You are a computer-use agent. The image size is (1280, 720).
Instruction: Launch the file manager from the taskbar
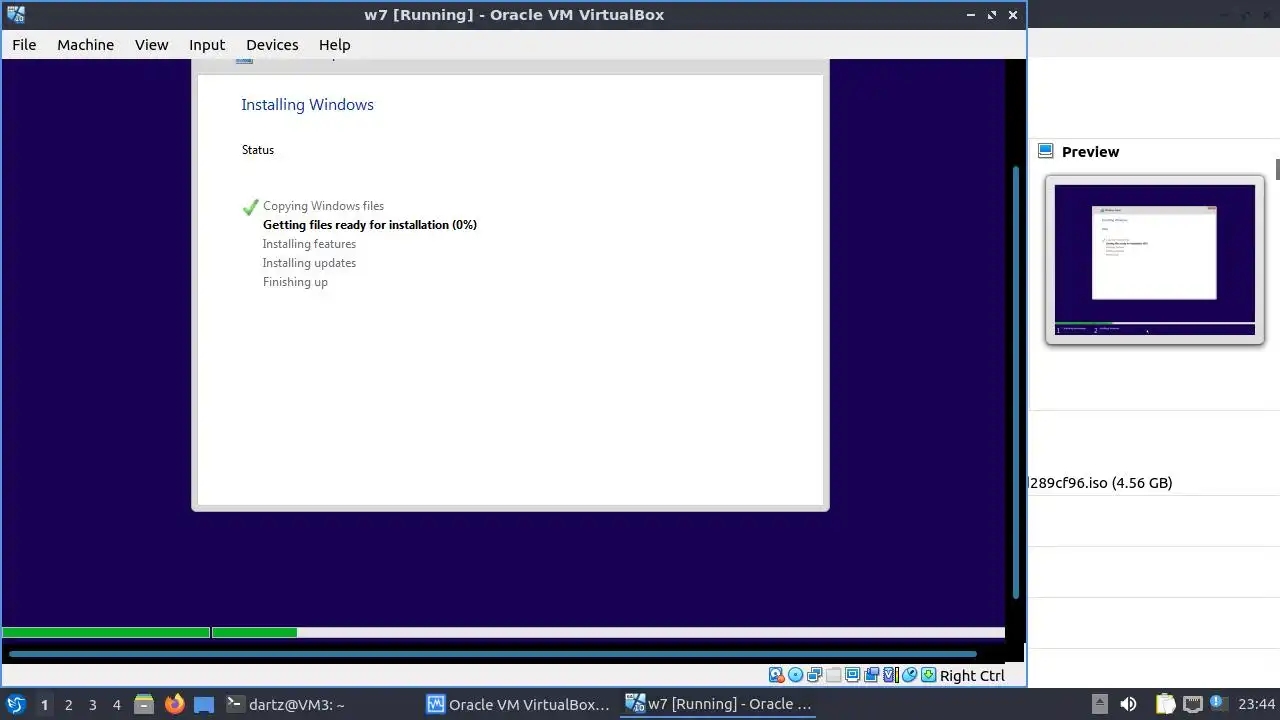click(x=144, y=704)
